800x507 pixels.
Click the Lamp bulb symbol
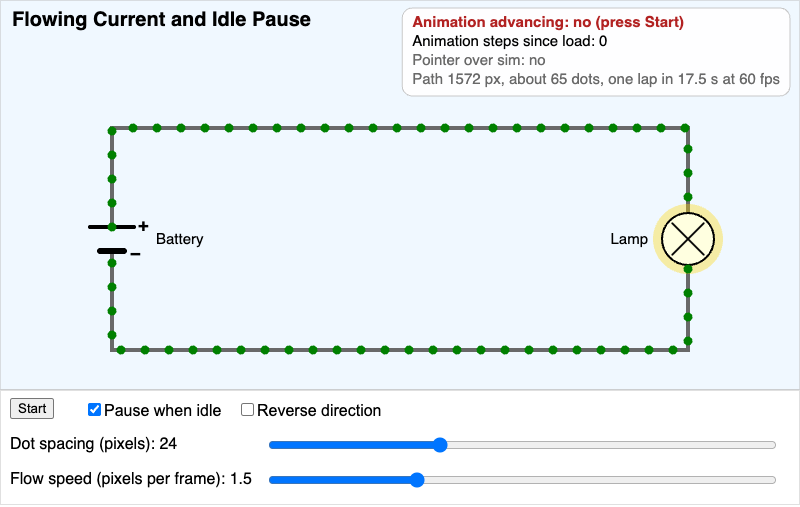coord(688,239)
